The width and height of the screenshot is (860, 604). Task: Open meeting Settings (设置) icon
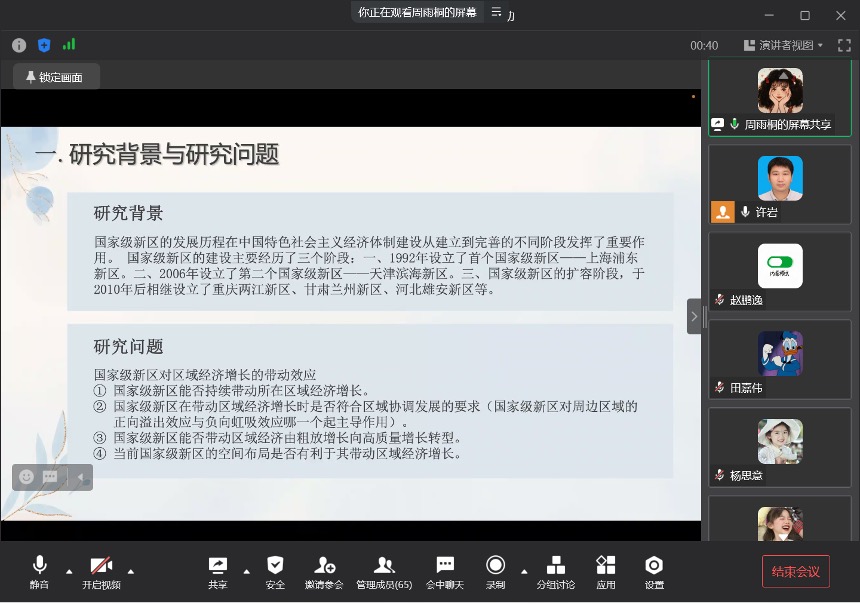click(654, 571)
